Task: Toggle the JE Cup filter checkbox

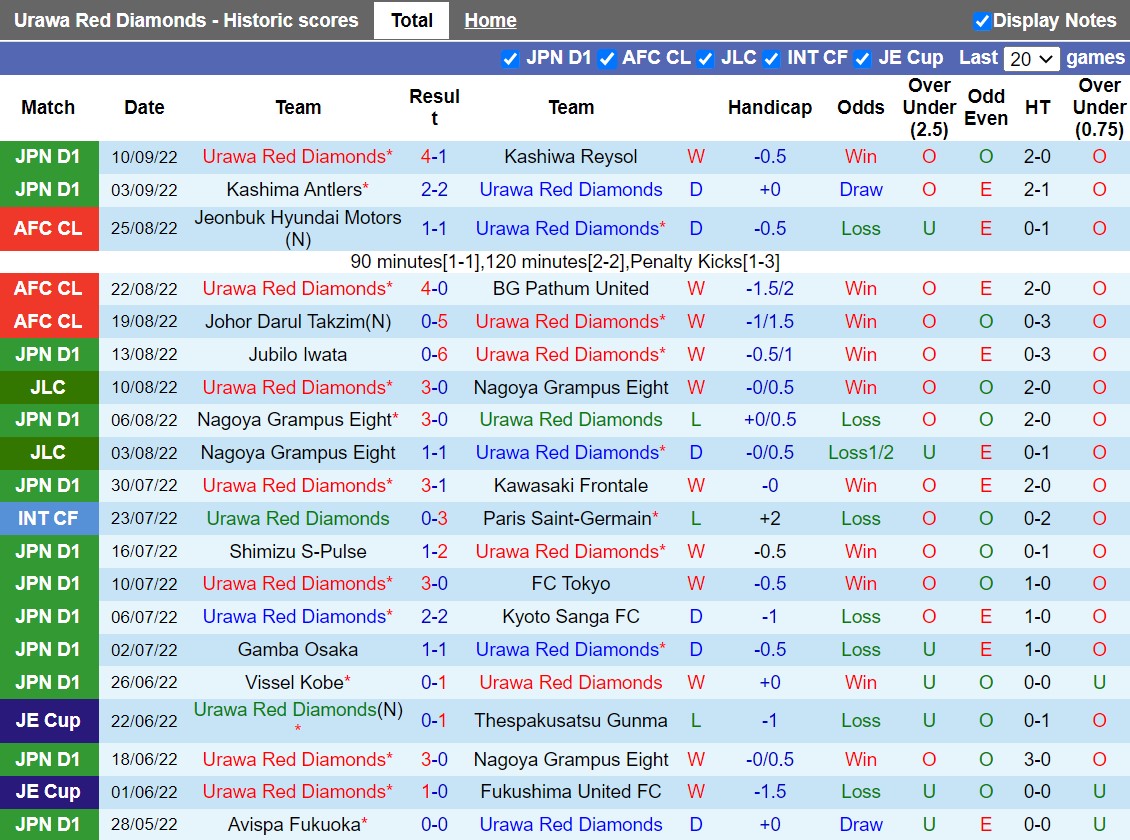Action: point(863,58)
